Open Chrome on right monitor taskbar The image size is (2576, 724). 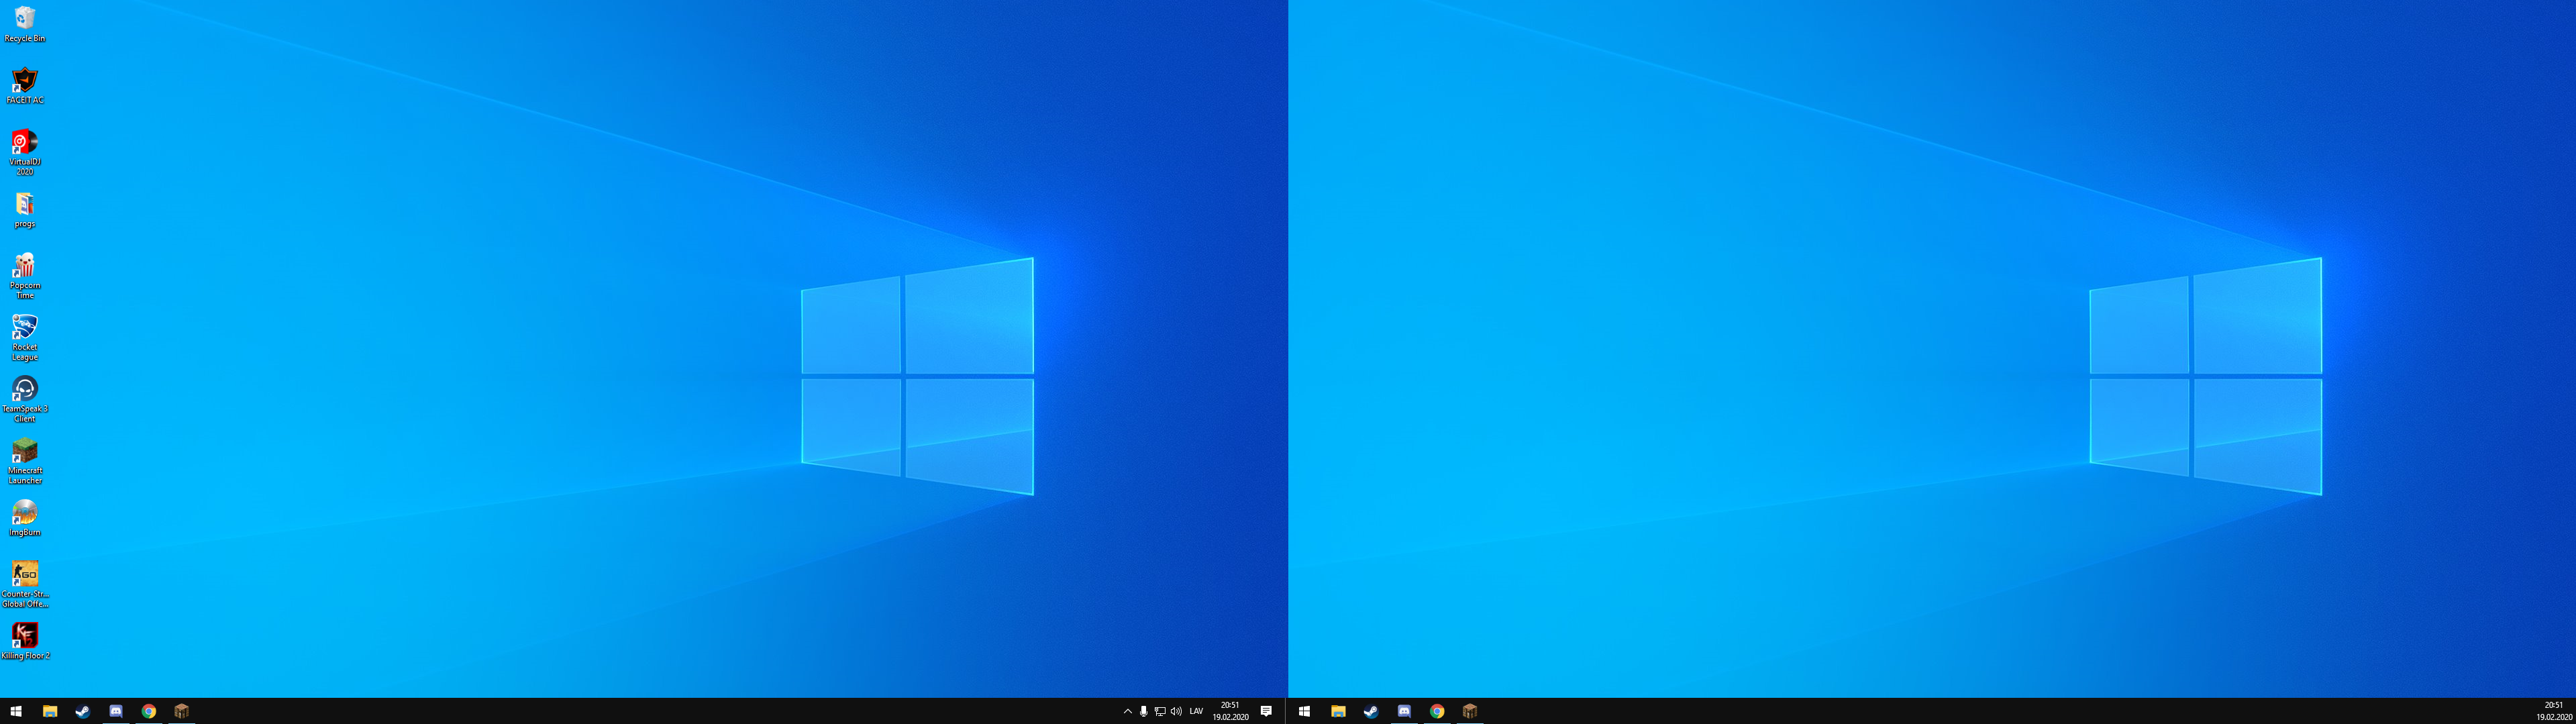(1437, 711)
